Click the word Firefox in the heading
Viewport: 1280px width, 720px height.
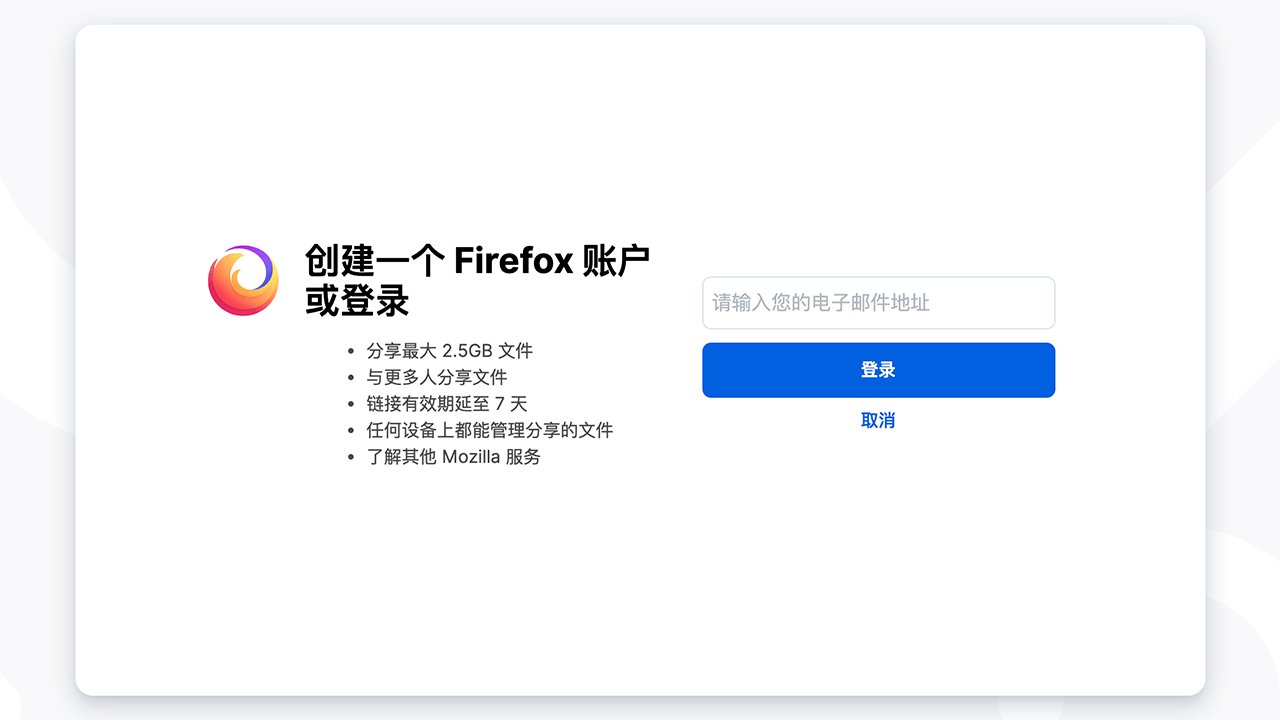513,261
